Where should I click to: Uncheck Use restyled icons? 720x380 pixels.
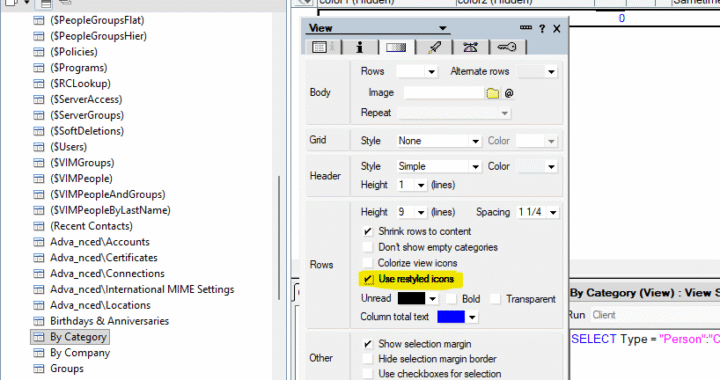pyautogui.click(x=368, y=279)
